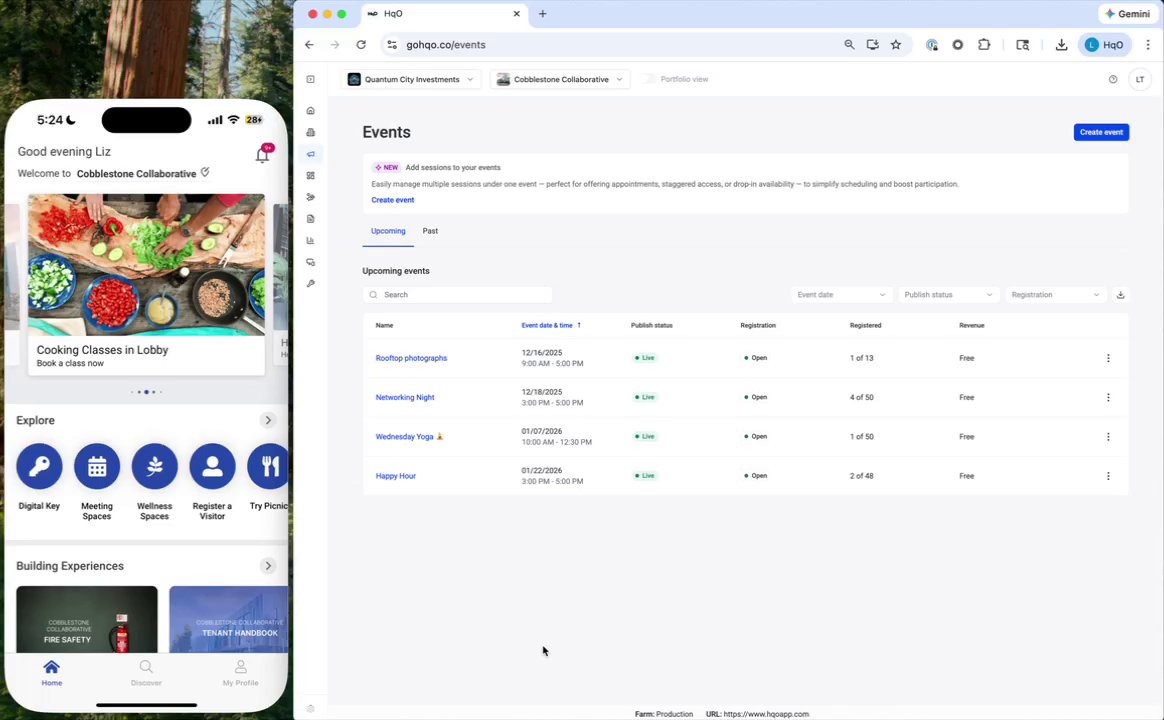Click the blue Create event button
This screenshot has height=720, width=1164.
point(1101,132)
